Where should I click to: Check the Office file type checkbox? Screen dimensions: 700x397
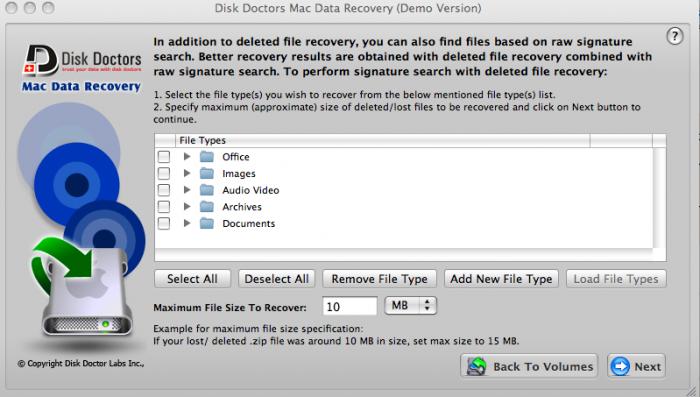164,157
